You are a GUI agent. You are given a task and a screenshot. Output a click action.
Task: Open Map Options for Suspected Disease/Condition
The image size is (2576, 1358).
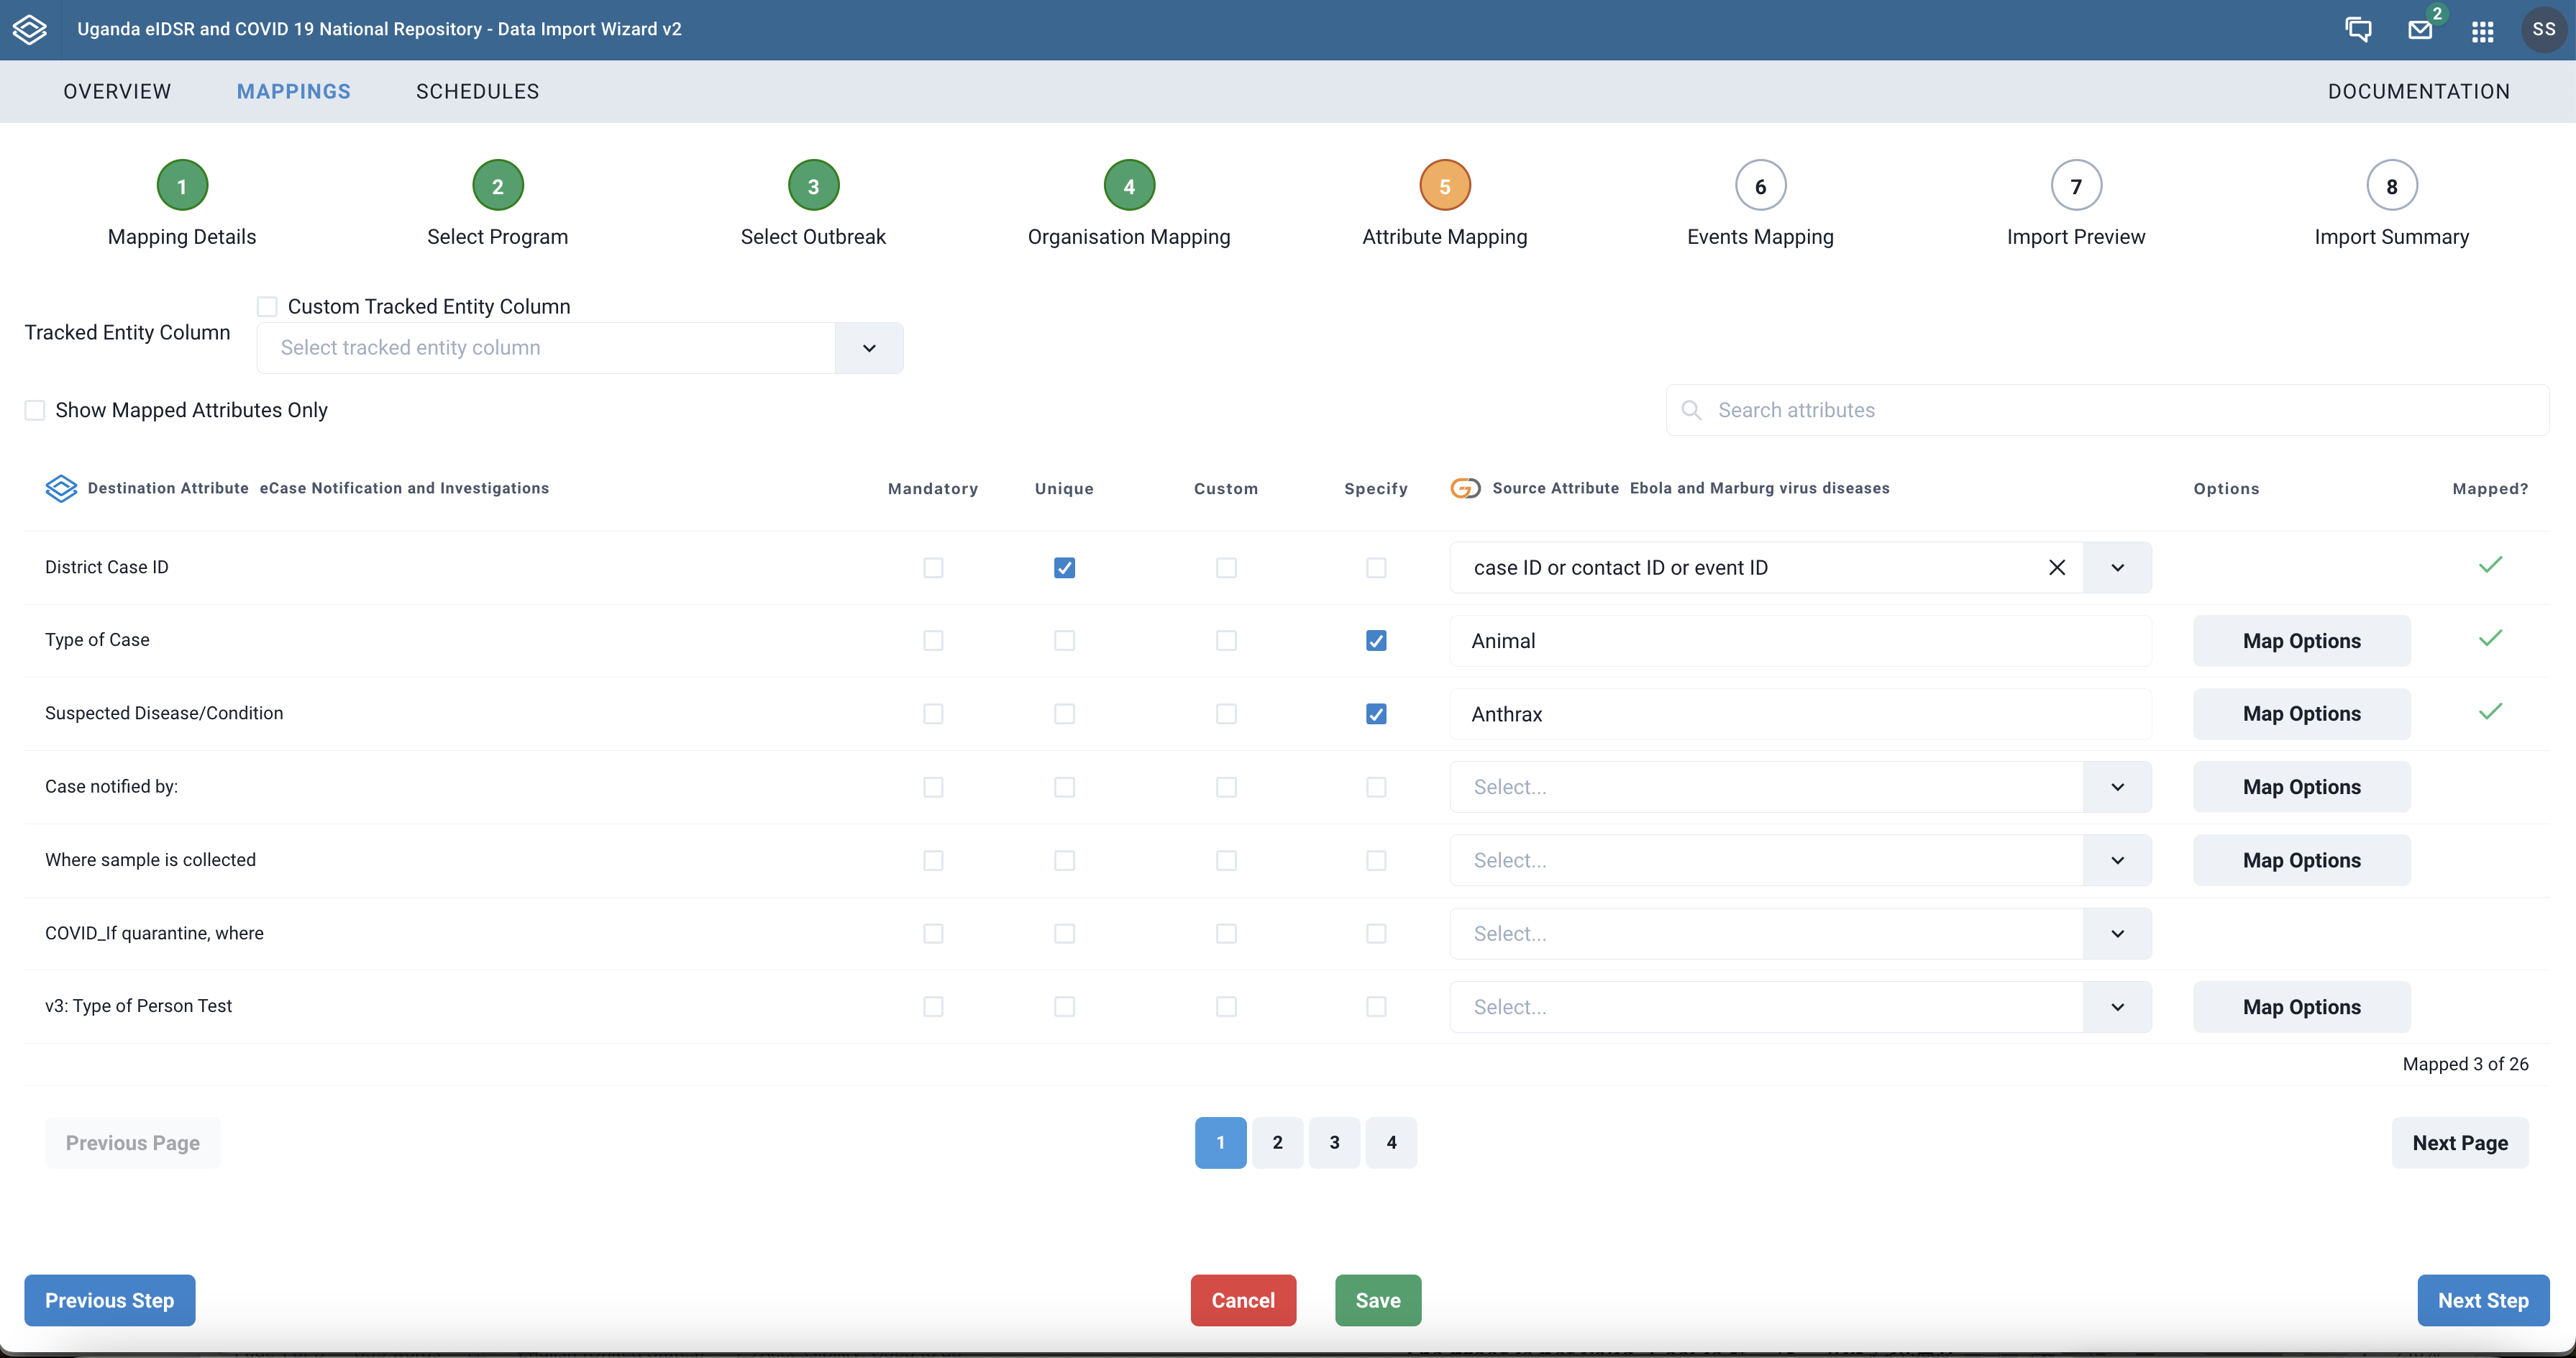(x=2302, y=714)
